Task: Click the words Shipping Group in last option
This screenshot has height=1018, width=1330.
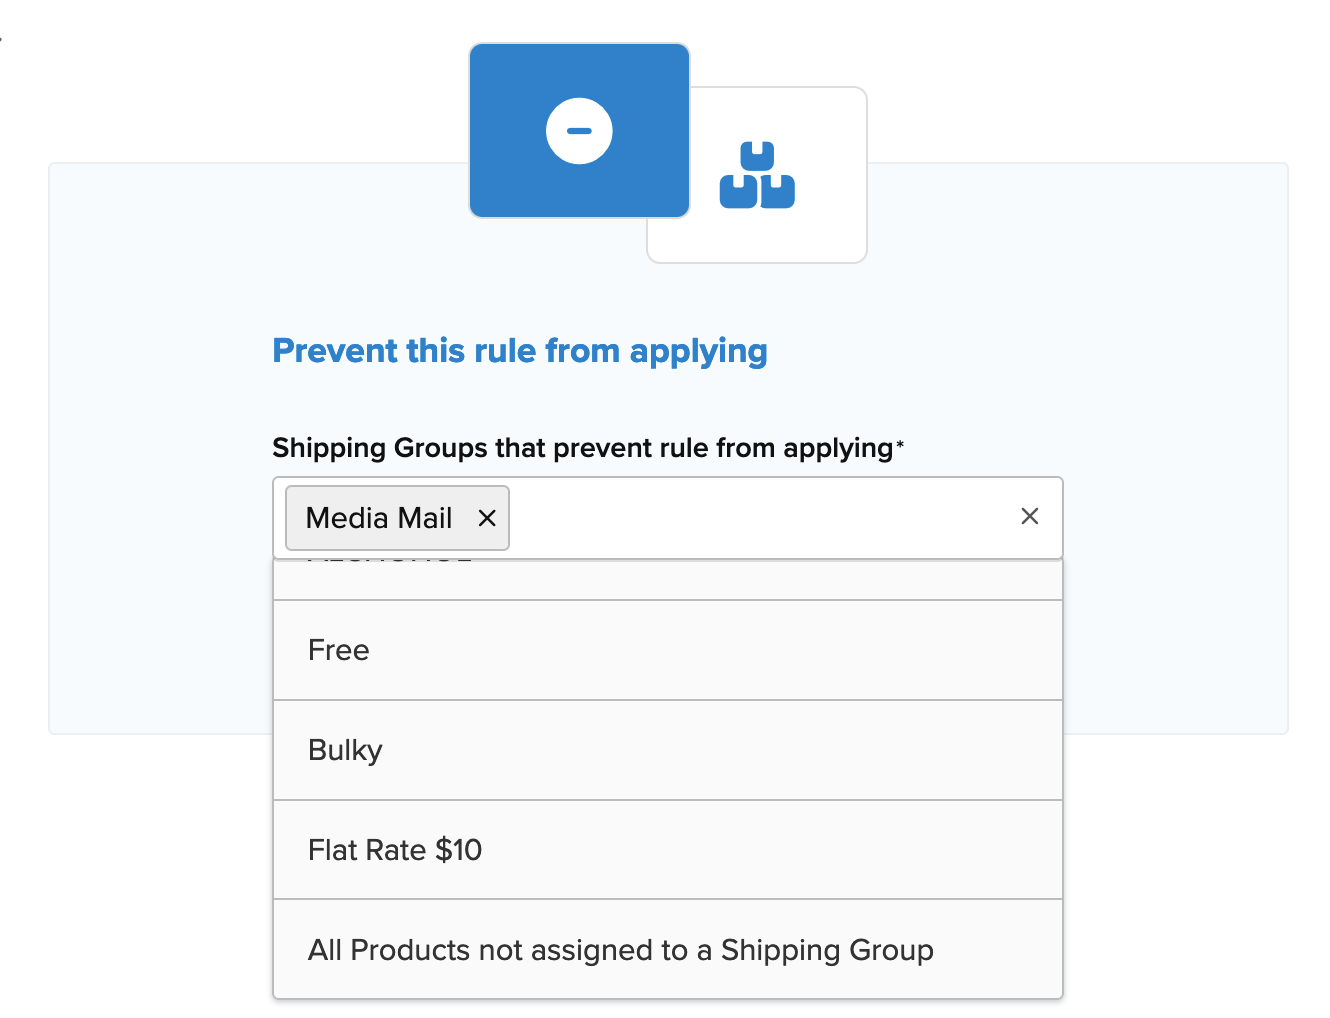Action: pos(827,950)
